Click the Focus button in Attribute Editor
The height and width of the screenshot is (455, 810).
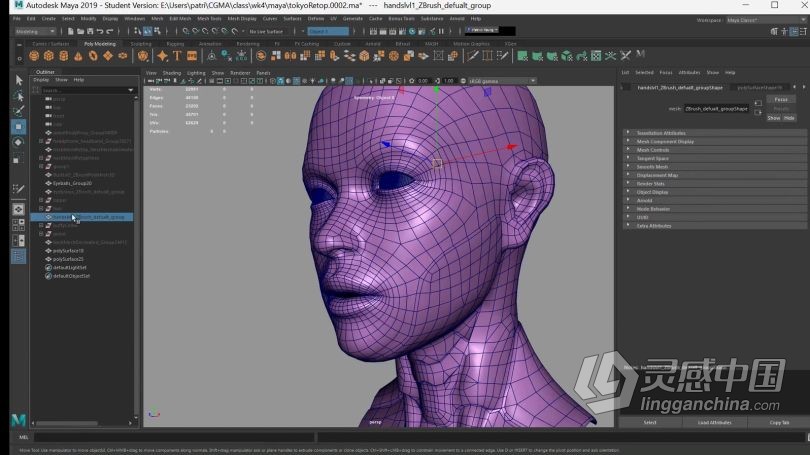pyautogui.click(x=781, y=99)
